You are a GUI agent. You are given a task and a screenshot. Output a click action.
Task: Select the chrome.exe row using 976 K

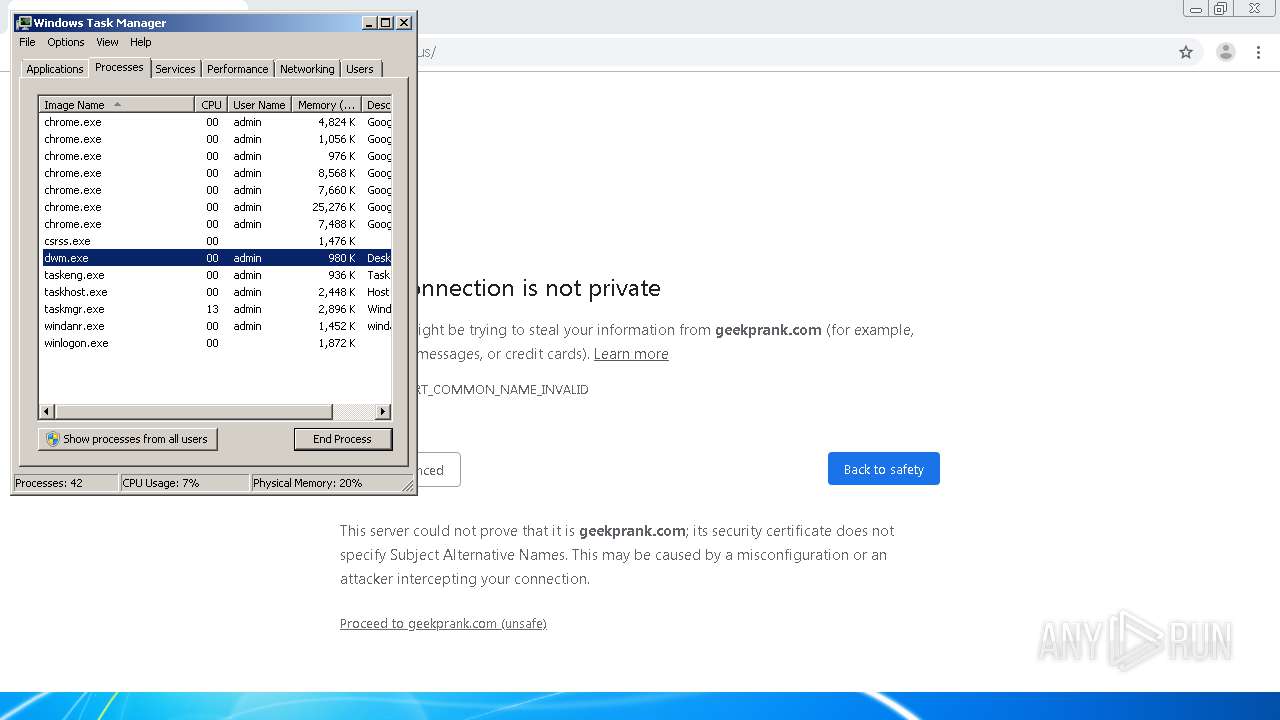click(x=215, y=156)
